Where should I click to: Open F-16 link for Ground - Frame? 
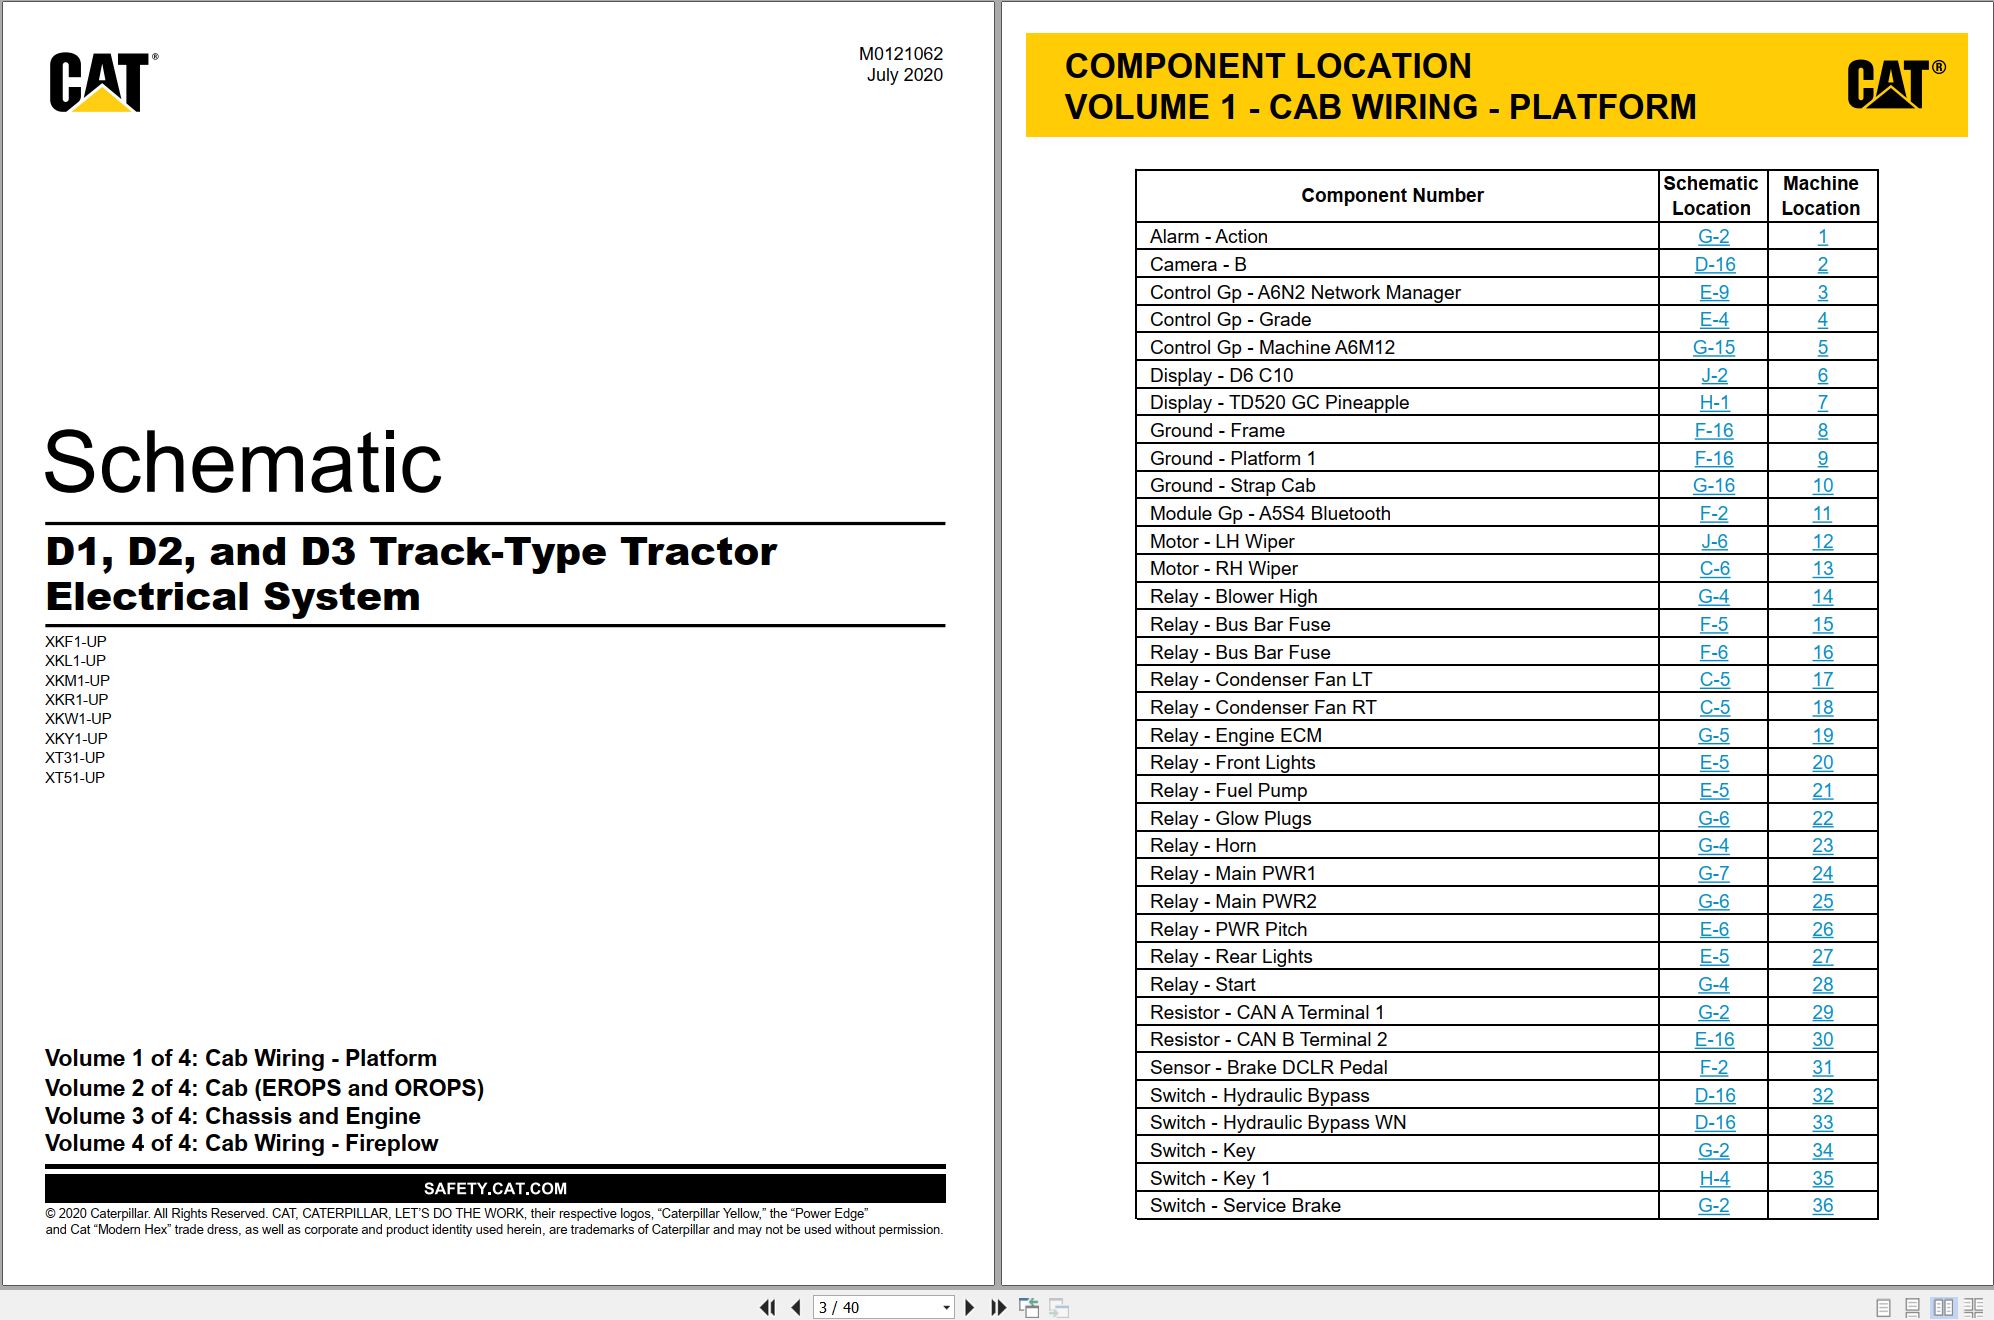[1713, 431]
